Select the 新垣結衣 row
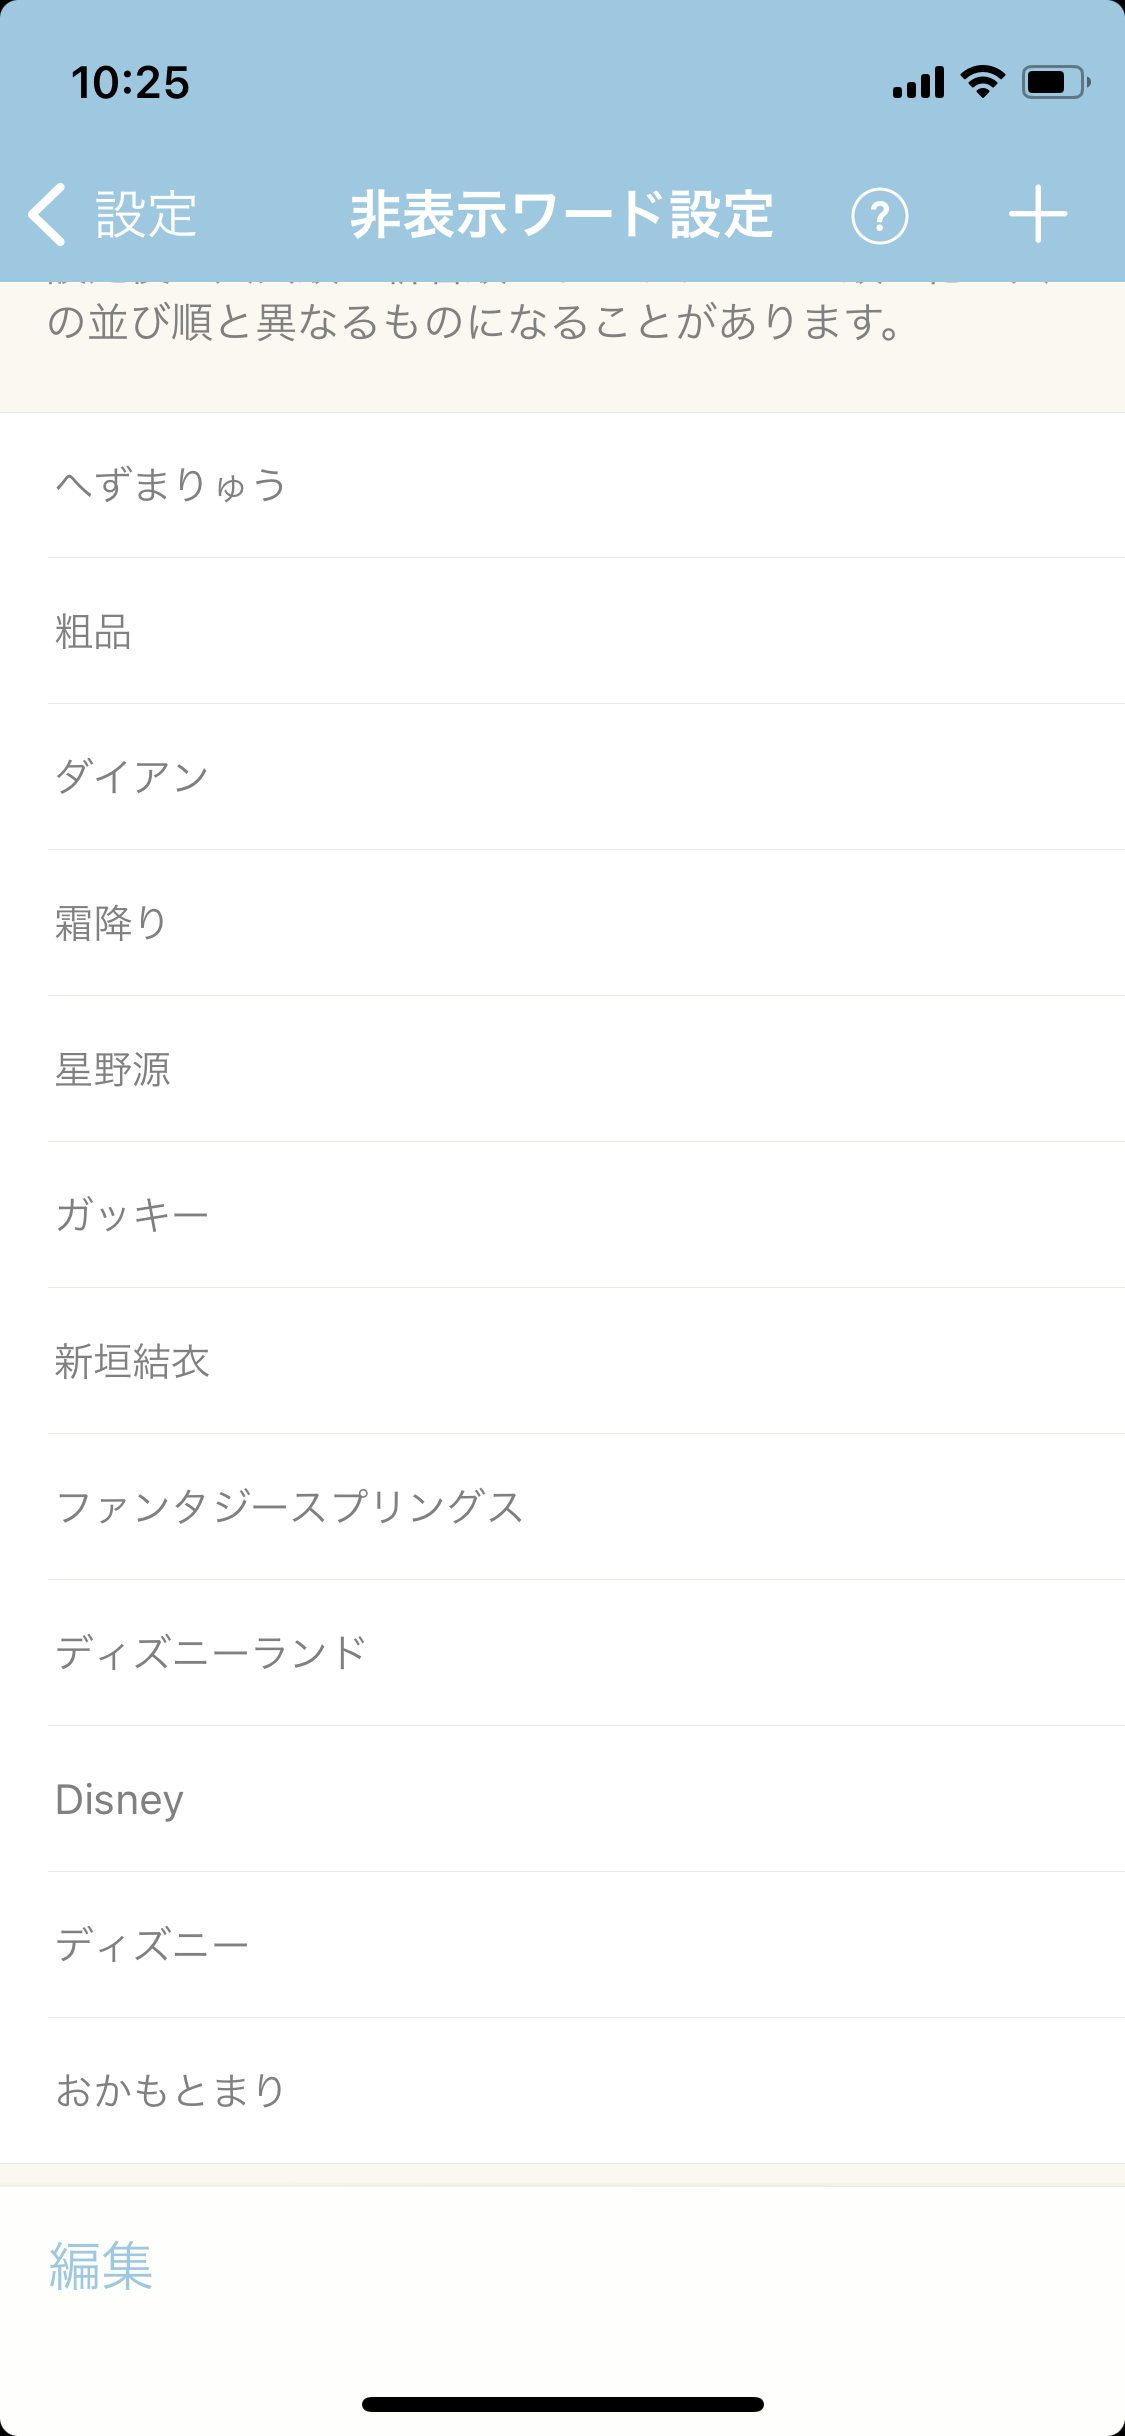1125x2436 pixels. pyautogui.click(x=562, y=1361)
